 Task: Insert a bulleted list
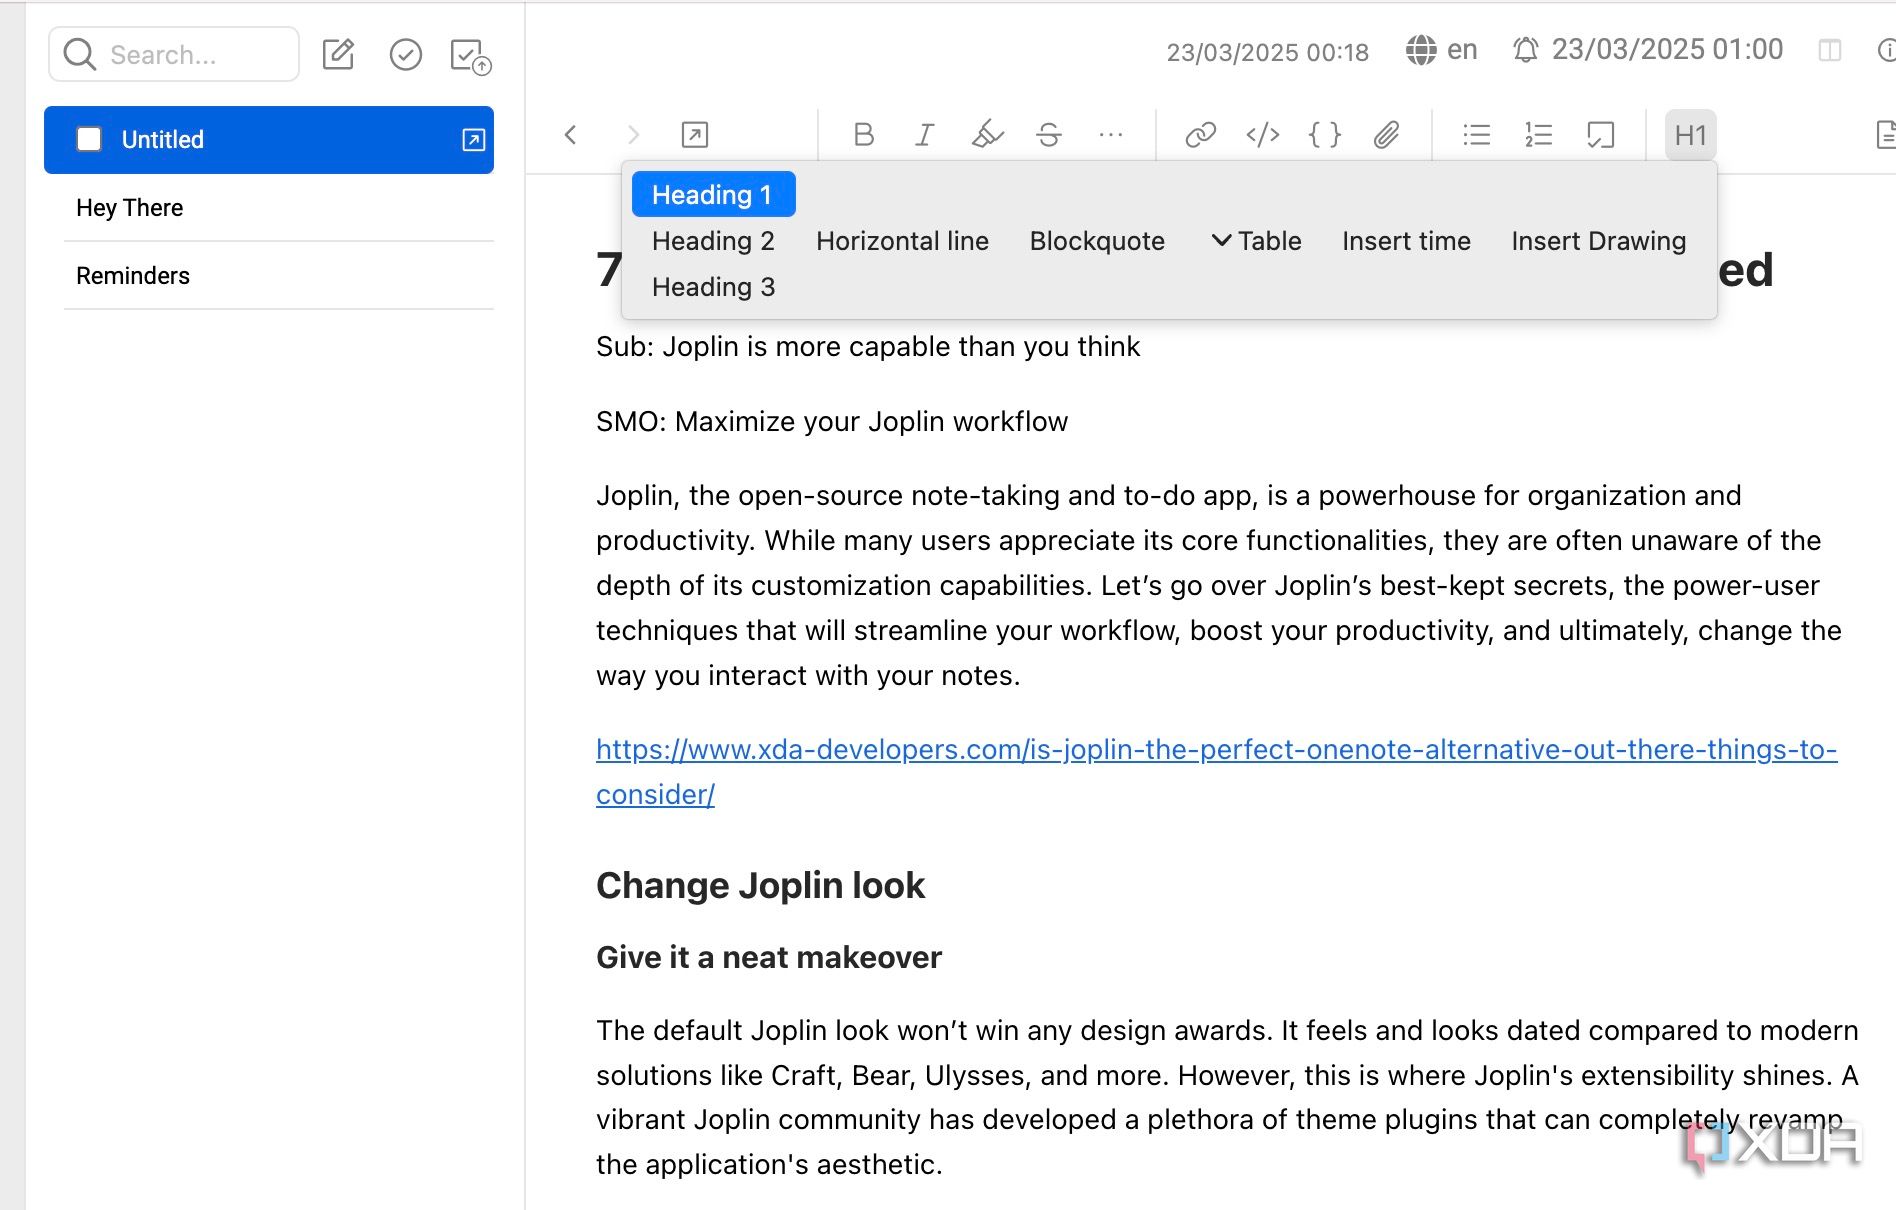(x=1477, y=134)
